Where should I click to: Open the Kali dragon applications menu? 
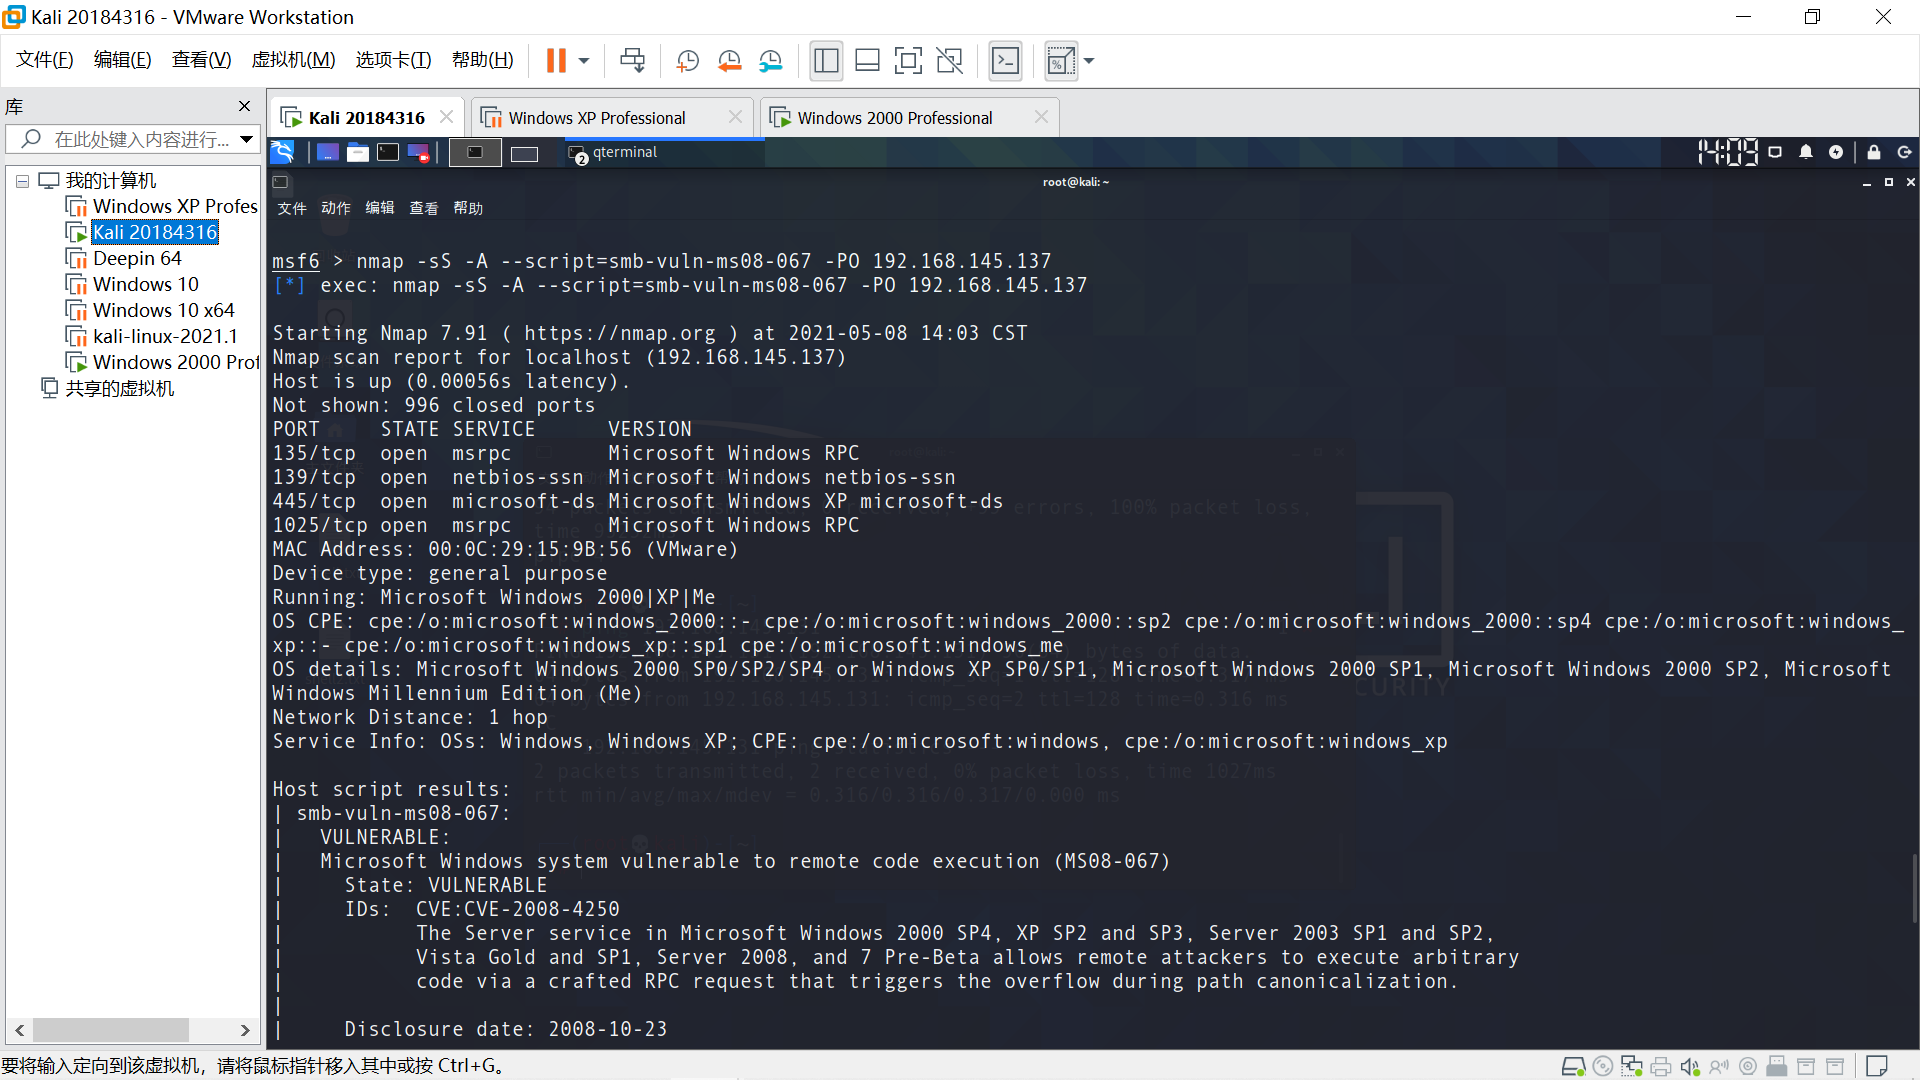(283, 152)
